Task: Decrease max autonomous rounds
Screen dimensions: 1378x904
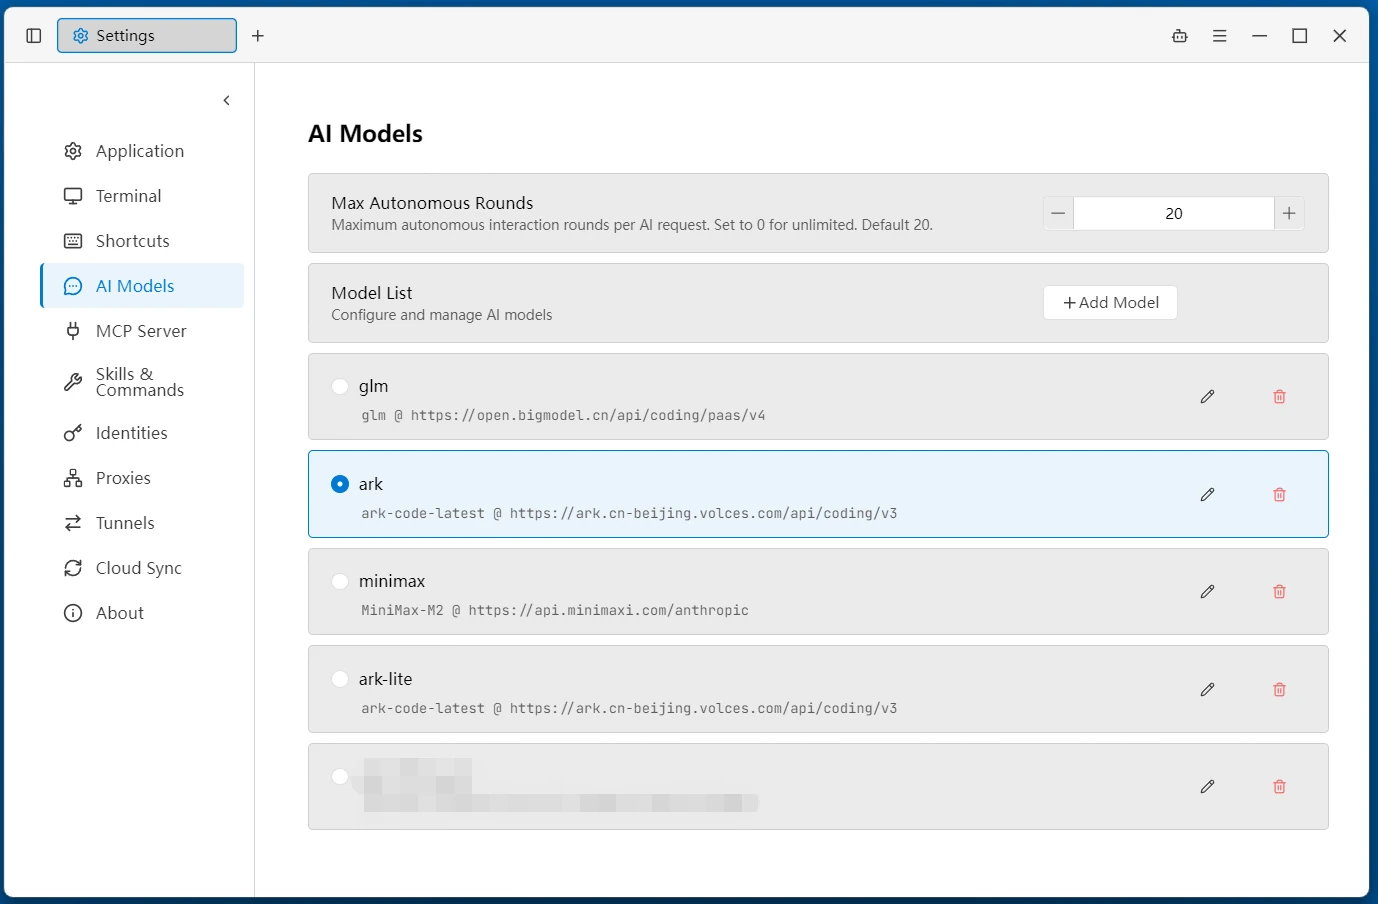Action: pyautogui.click(x=1058, y=213)
